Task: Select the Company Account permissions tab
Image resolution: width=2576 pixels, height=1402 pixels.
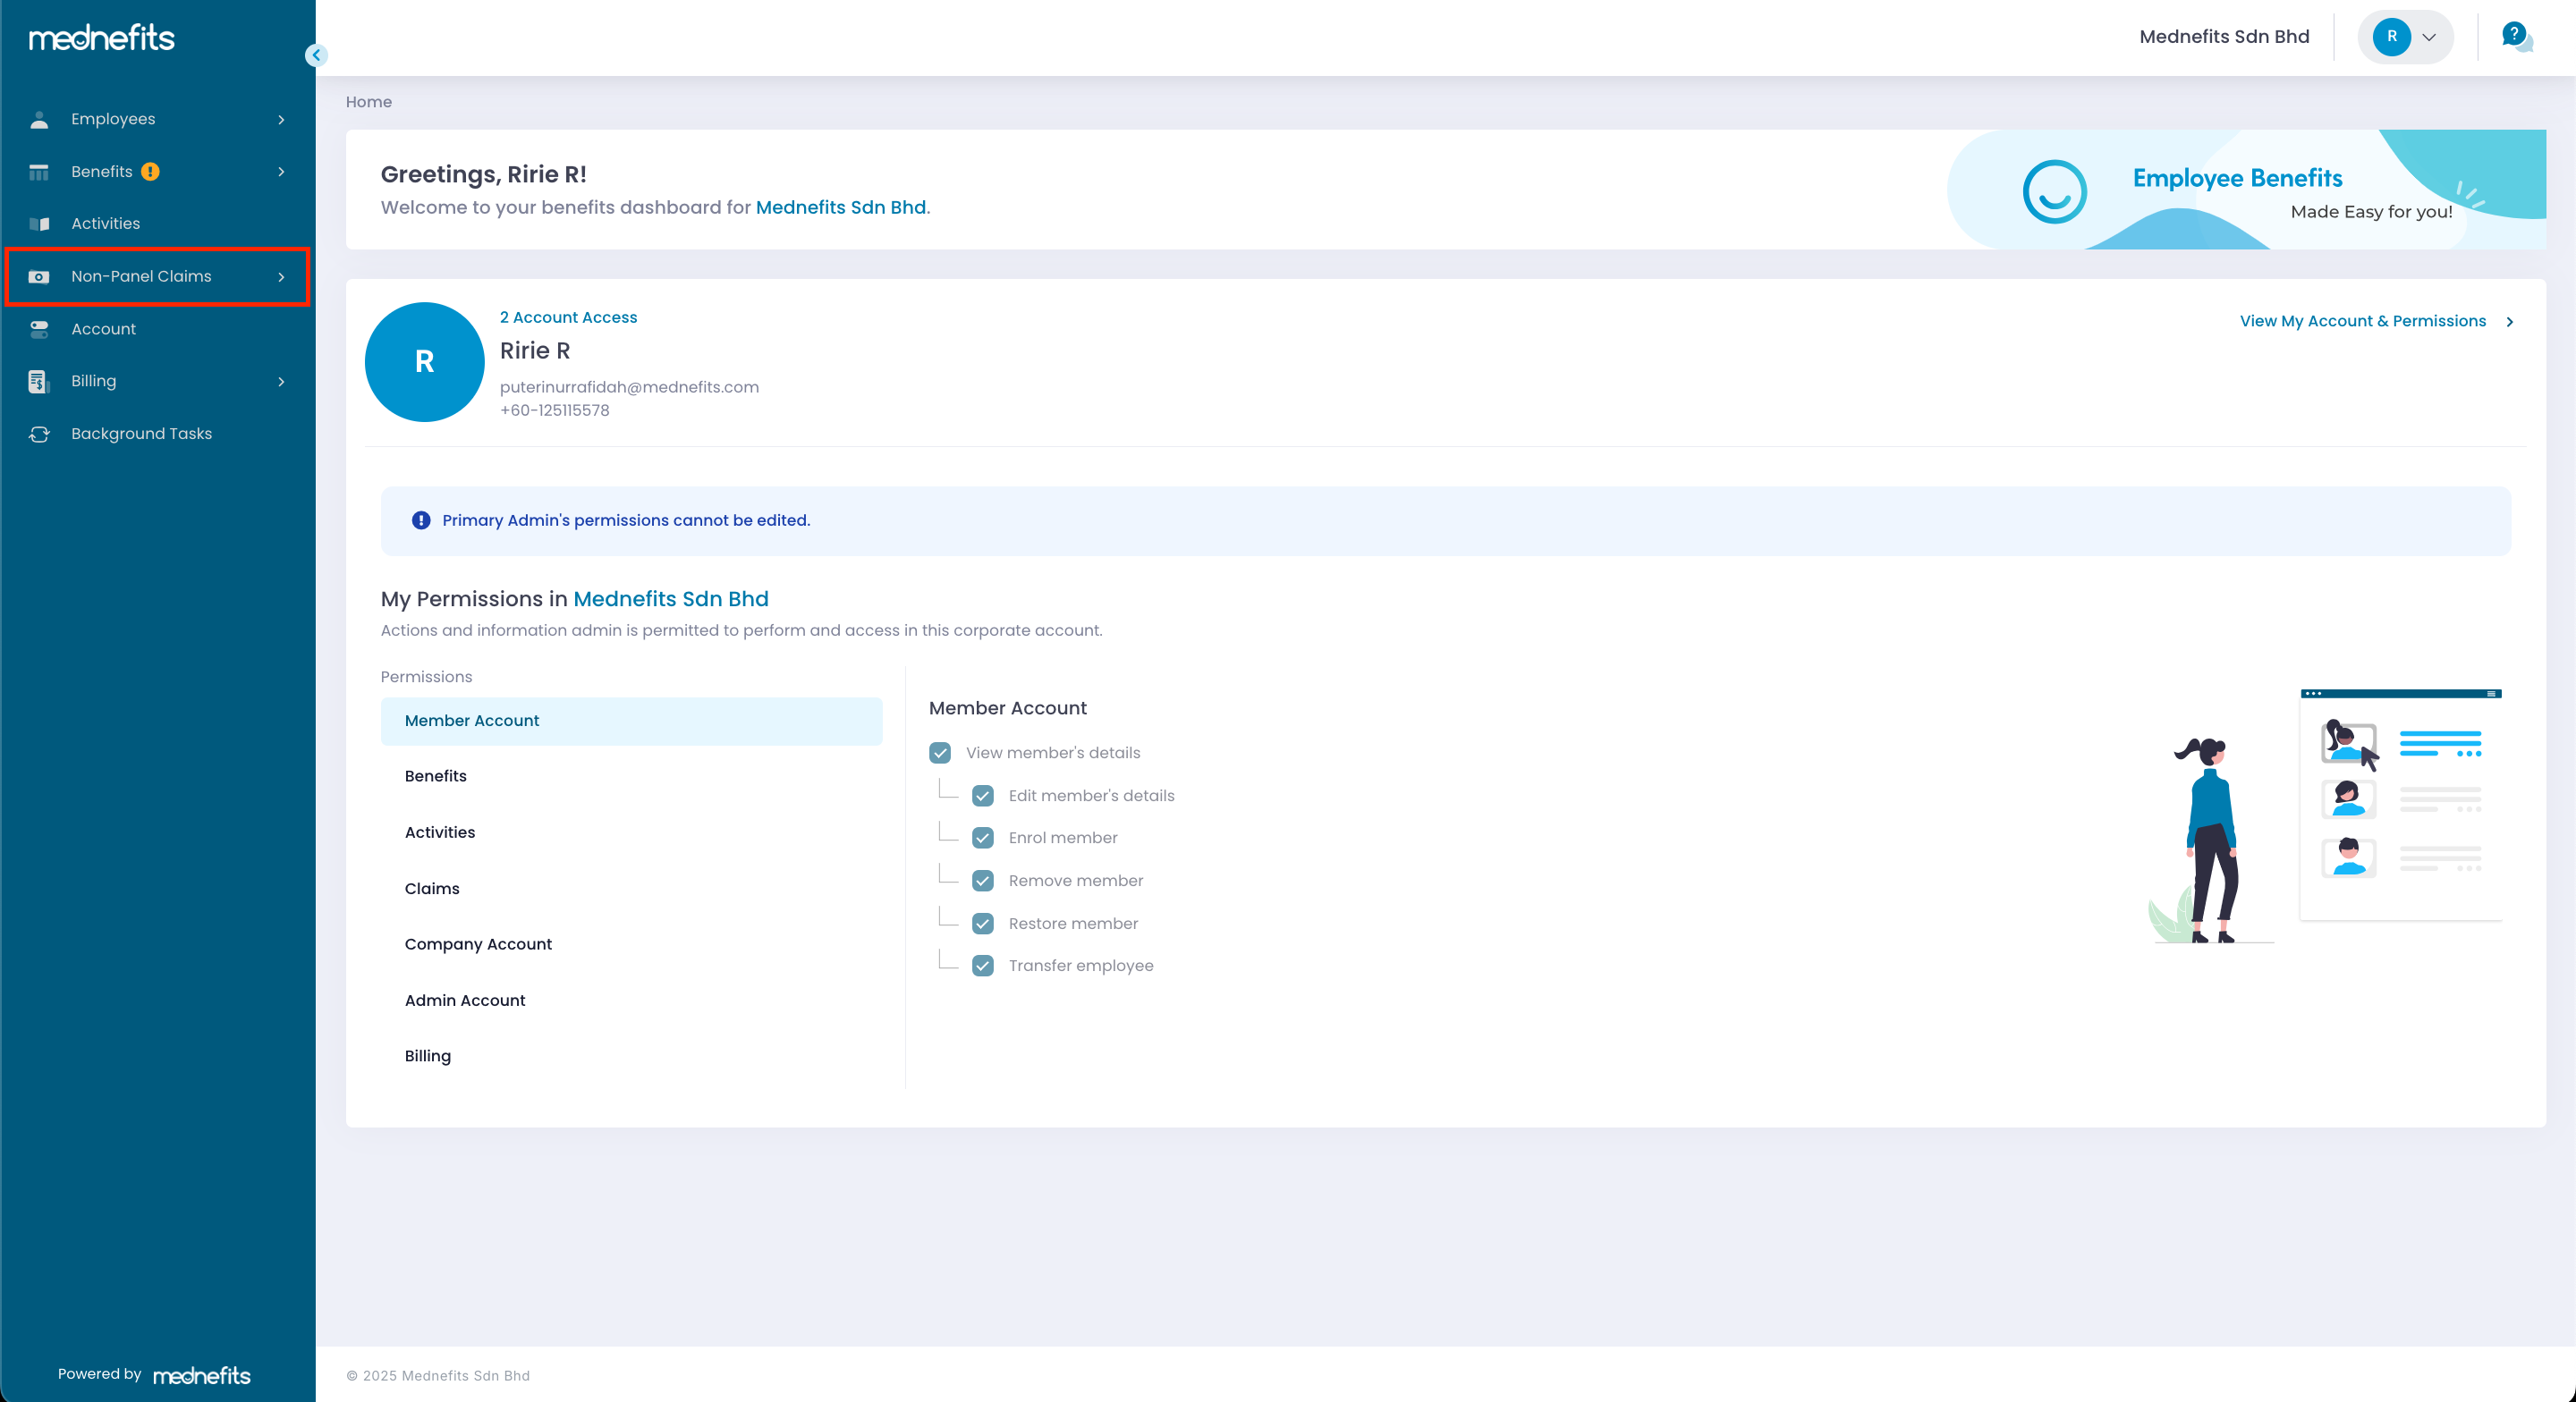Action: (478, 944)
